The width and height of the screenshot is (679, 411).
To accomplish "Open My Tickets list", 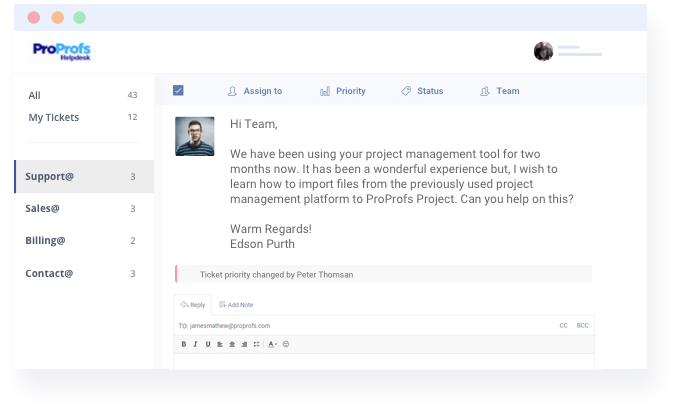I will pos(82,117).
